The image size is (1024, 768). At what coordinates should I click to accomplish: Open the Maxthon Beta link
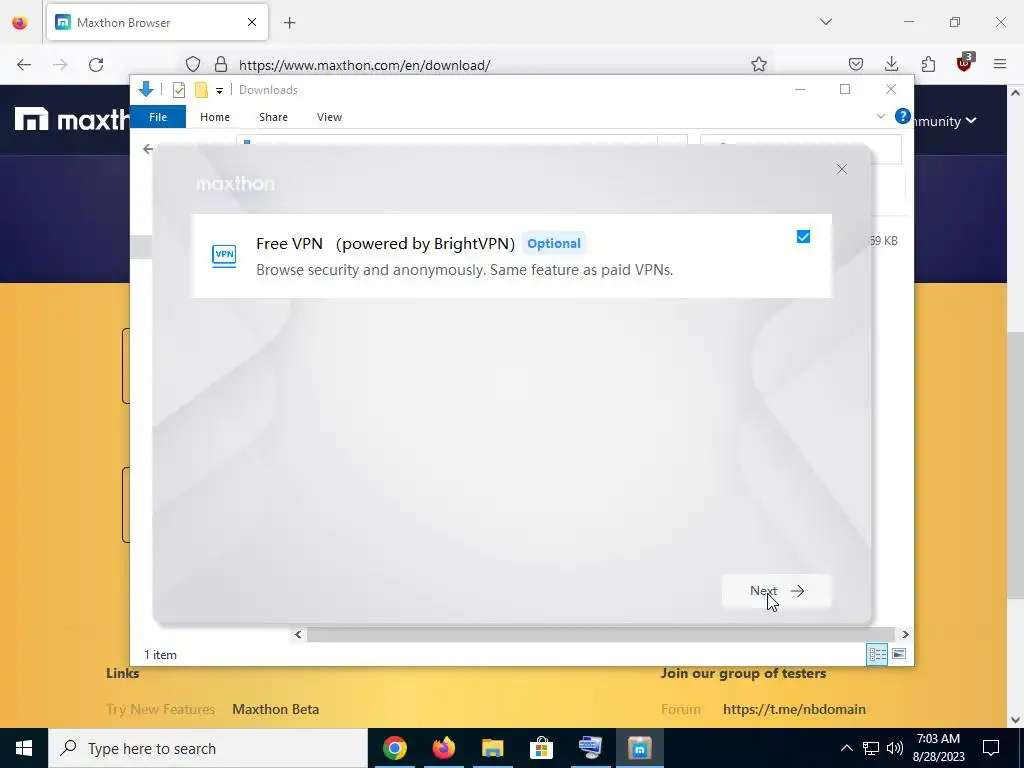276,709
